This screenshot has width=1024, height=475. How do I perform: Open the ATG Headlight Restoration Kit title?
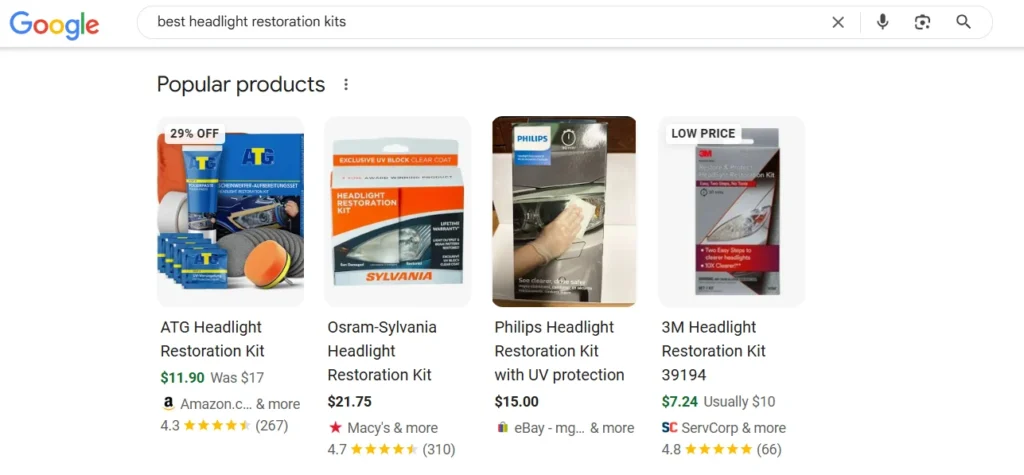(212, 339)
